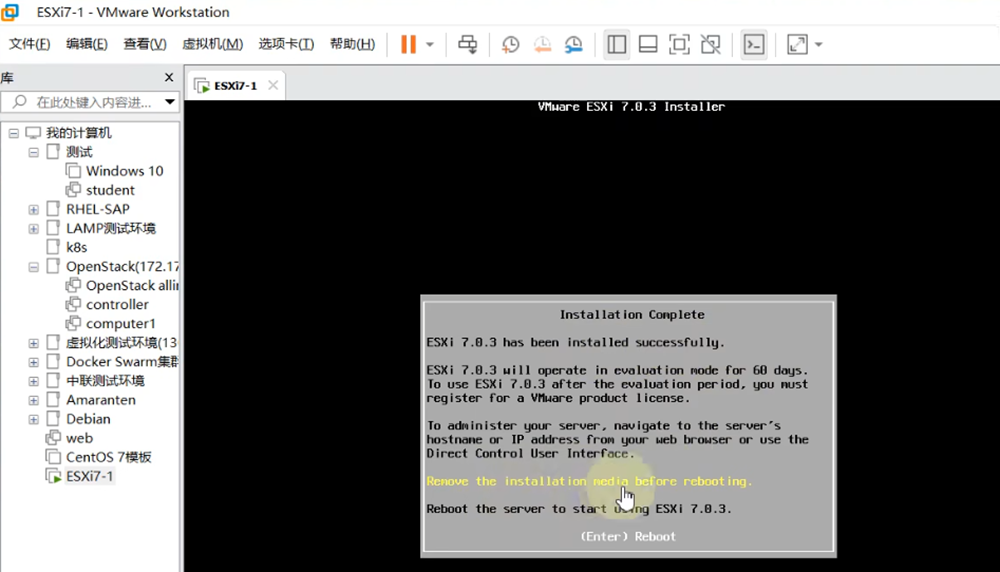
Task: Switch to Unity mode
Action: 710,44
